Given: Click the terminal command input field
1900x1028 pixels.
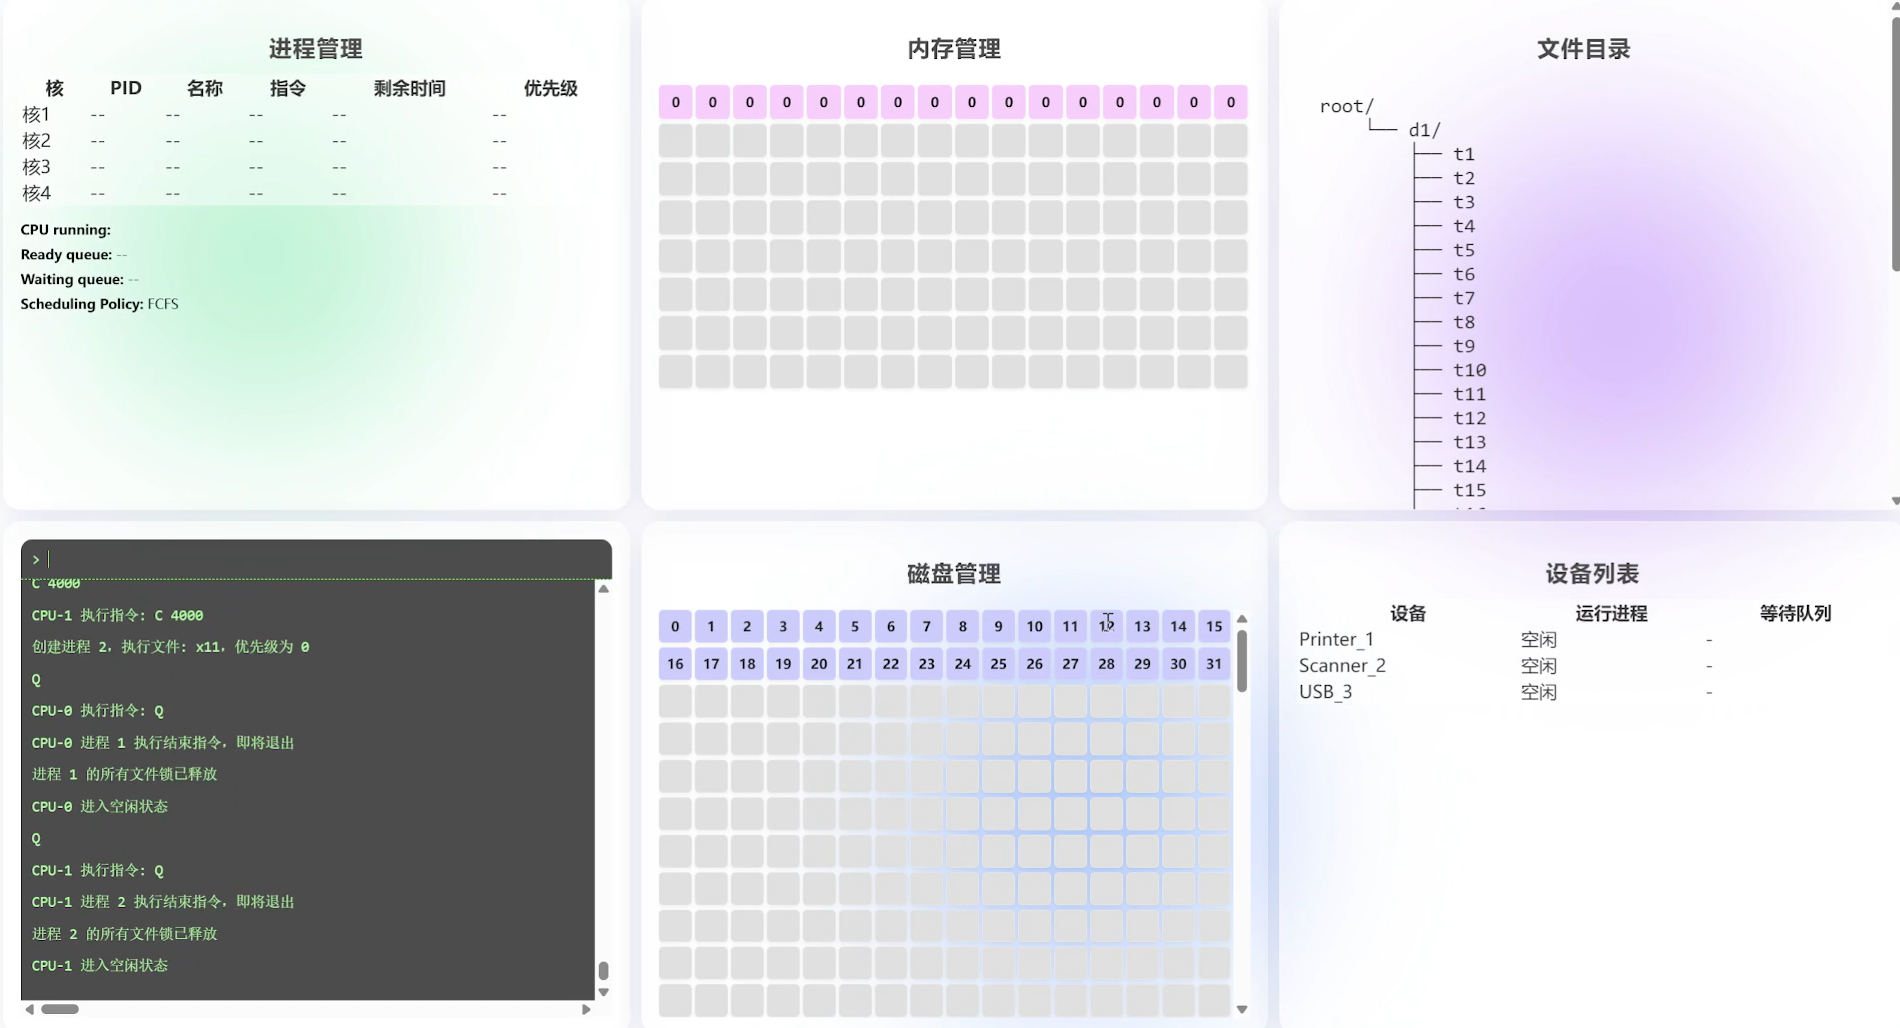Looking at the screenshot, I should (320, 559).
